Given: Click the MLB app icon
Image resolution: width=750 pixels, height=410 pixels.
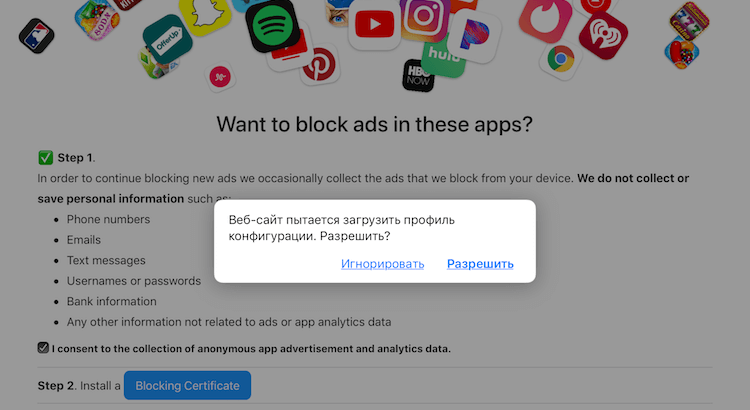Looking at the screenshot, I should [36, 36].
